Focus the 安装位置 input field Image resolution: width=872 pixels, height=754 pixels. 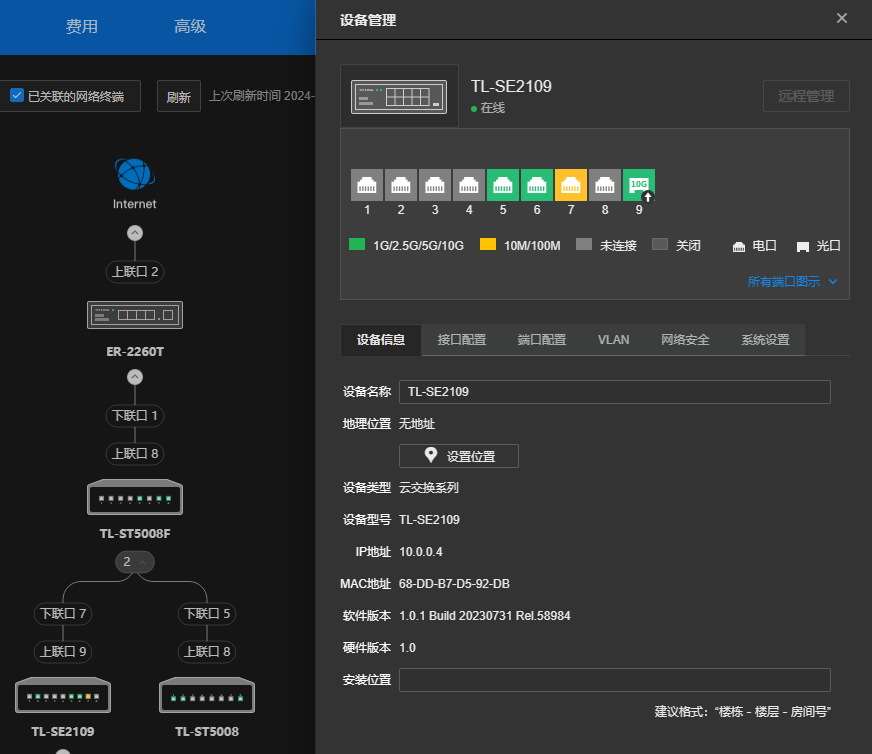pos(615,680)
